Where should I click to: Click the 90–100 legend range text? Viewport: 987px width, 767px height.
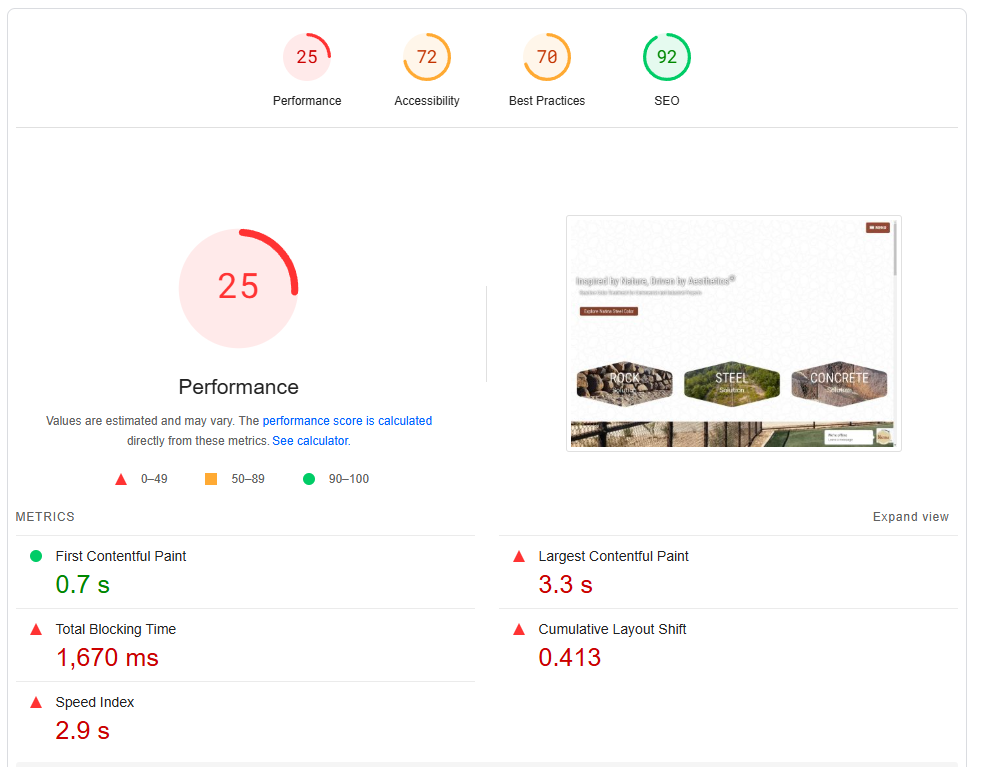tap(349, 479)
